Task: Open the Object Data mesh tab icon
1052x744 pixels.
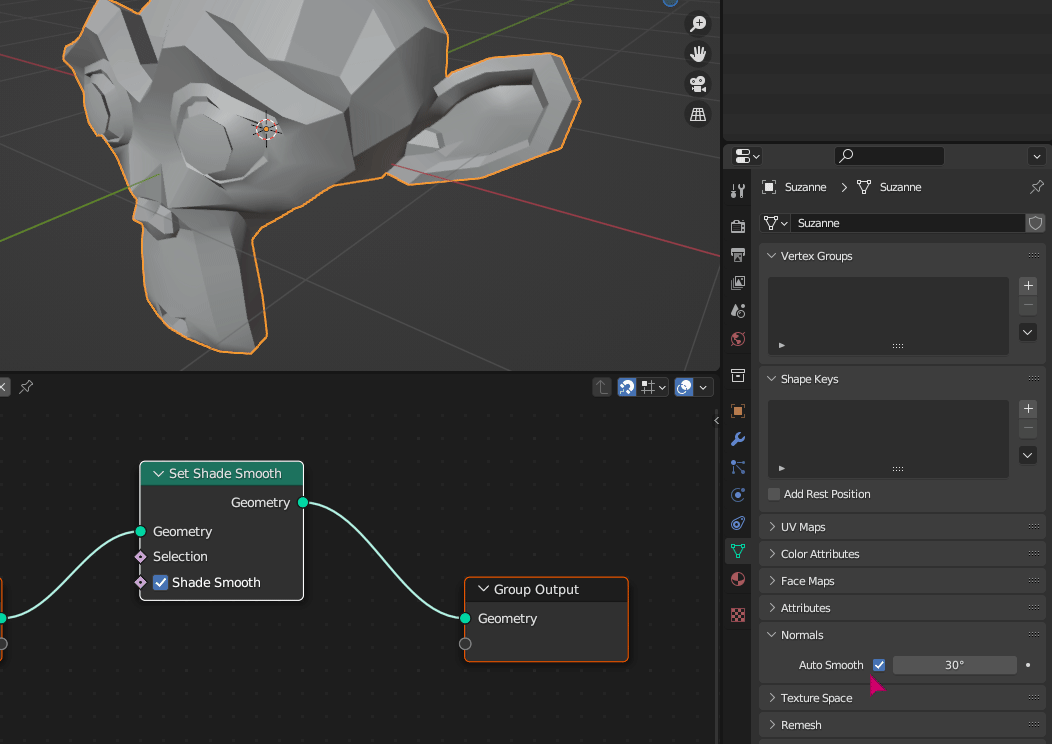Action: point(738,551)
